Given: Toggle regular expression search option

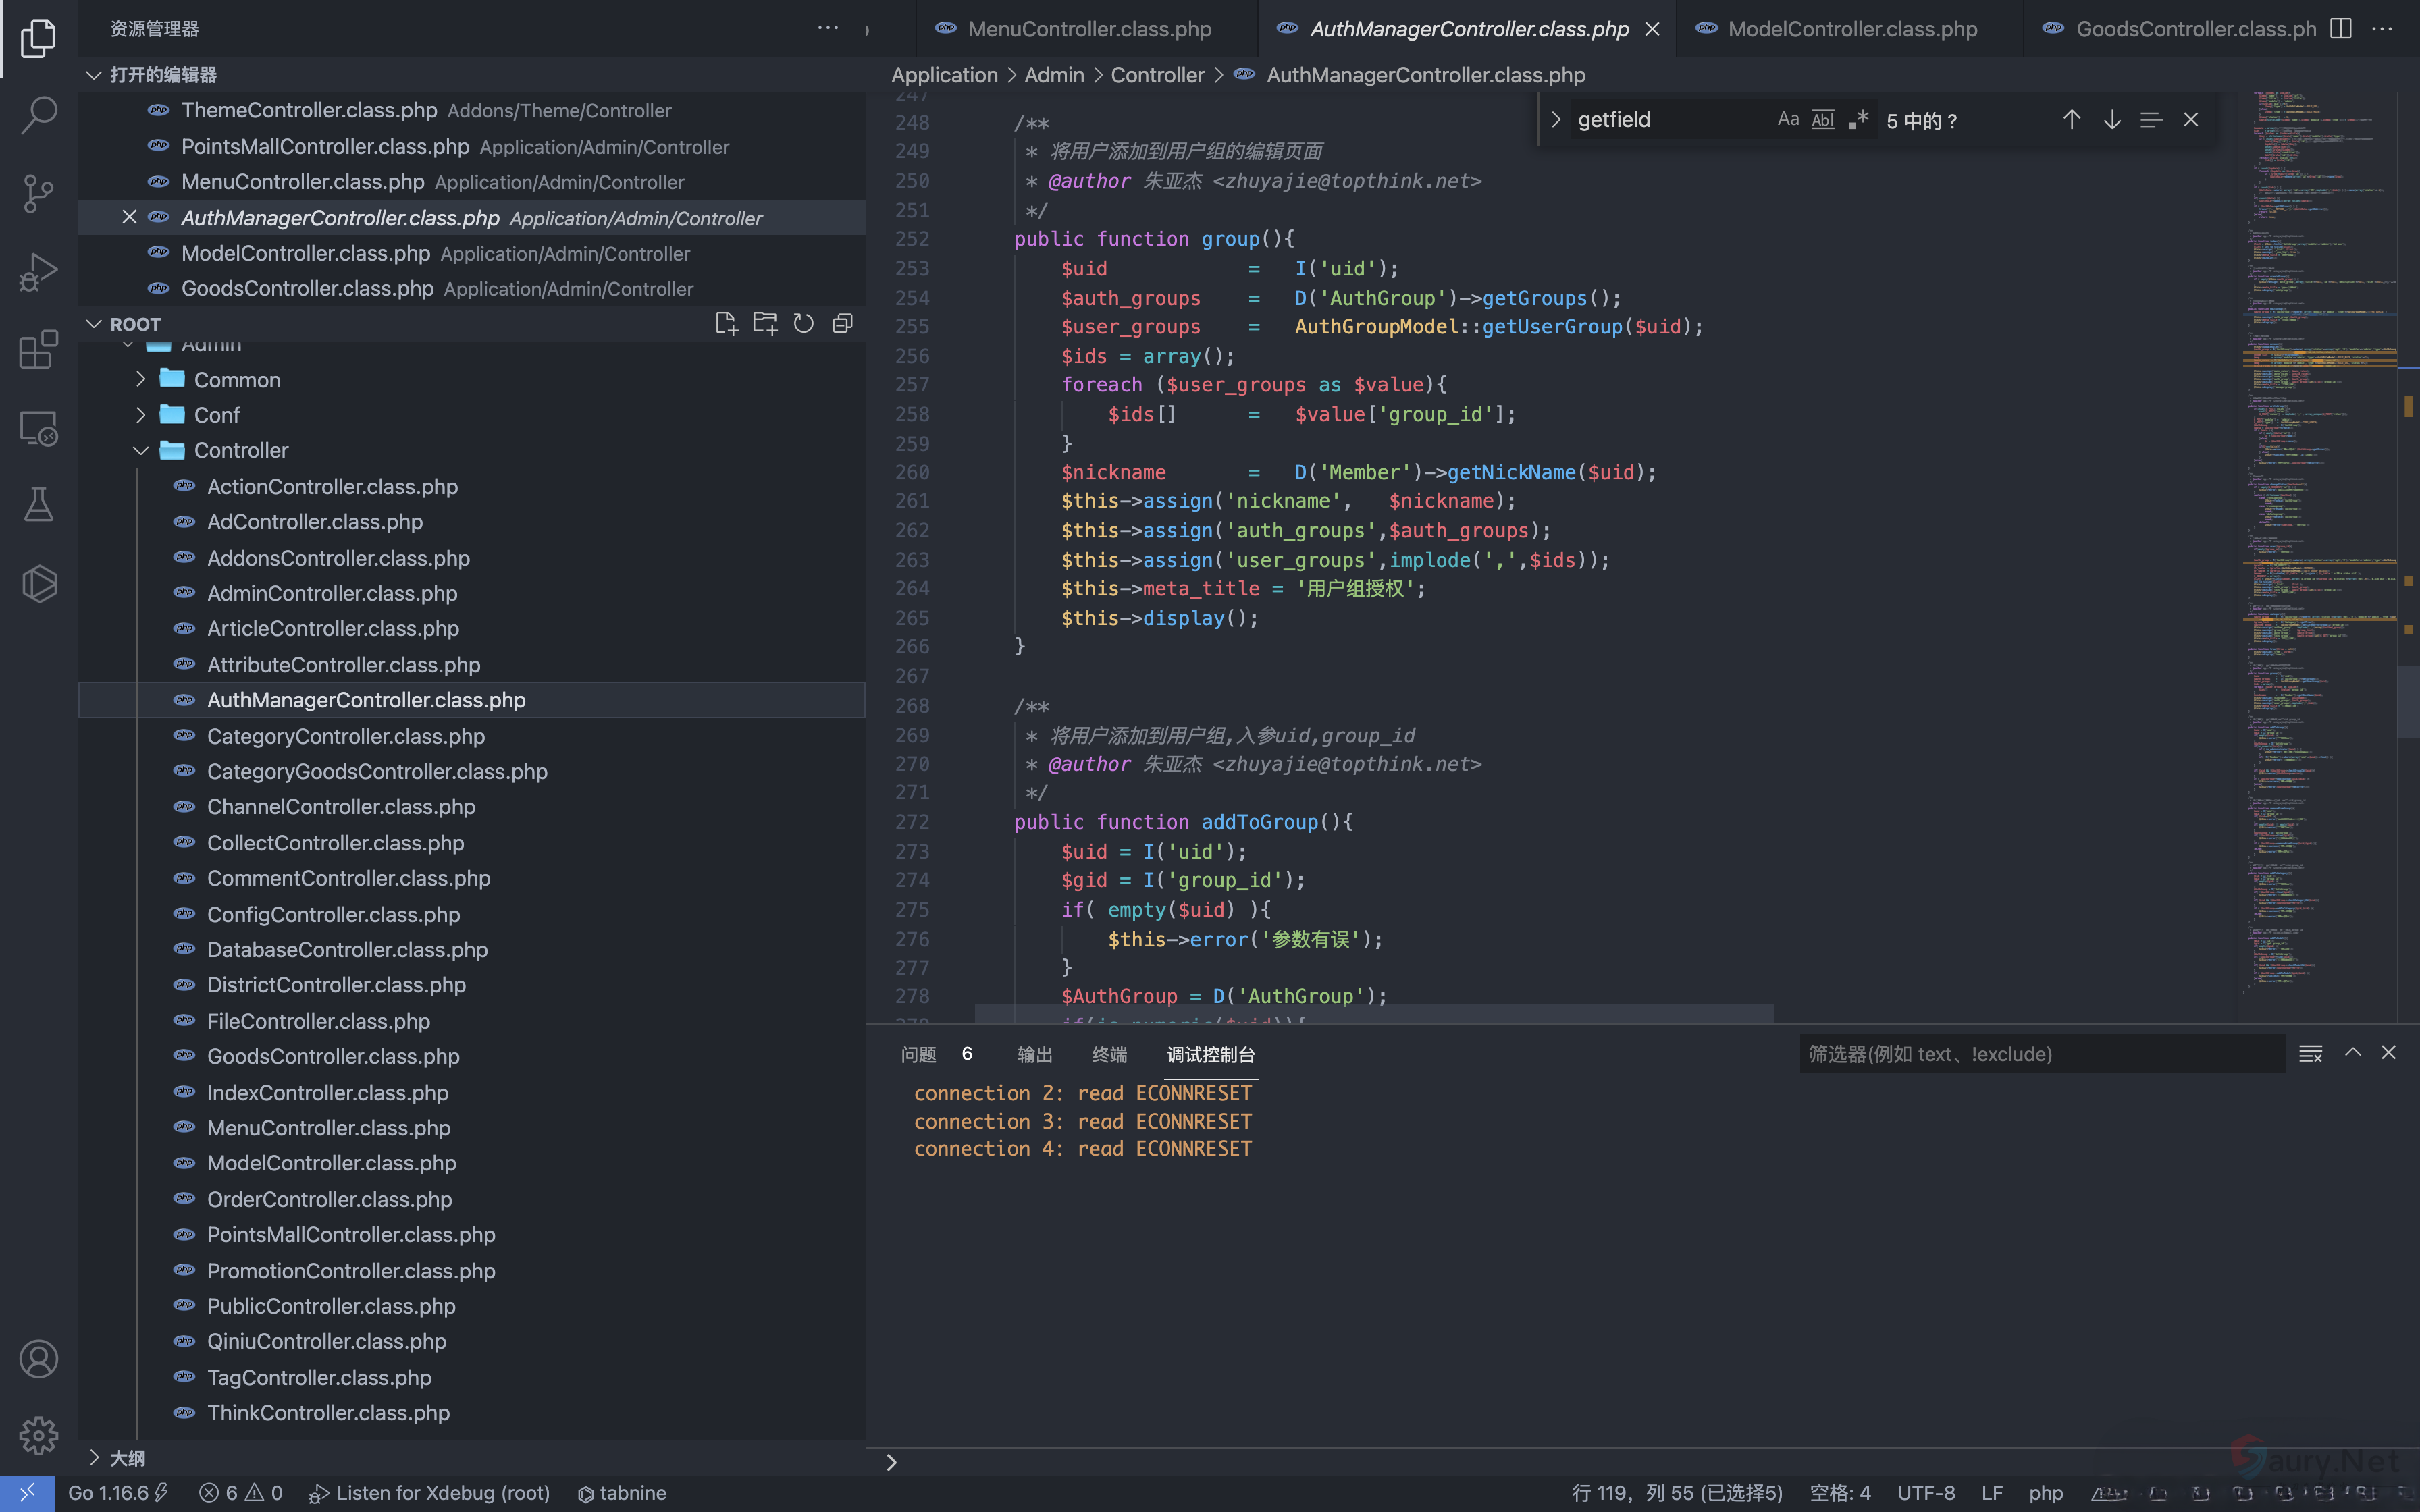Looking at the screenshot, I should tap(1859, 120).
